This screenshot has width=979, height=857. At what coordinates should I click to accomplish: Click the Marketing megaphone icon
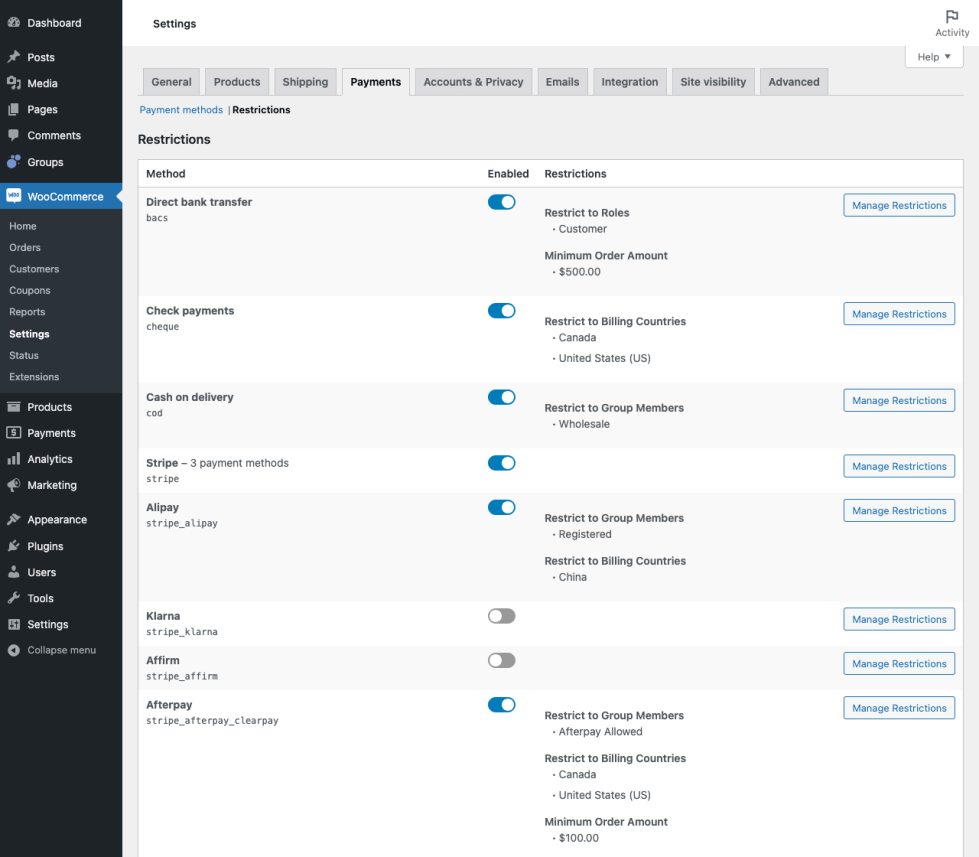[14, 485]
